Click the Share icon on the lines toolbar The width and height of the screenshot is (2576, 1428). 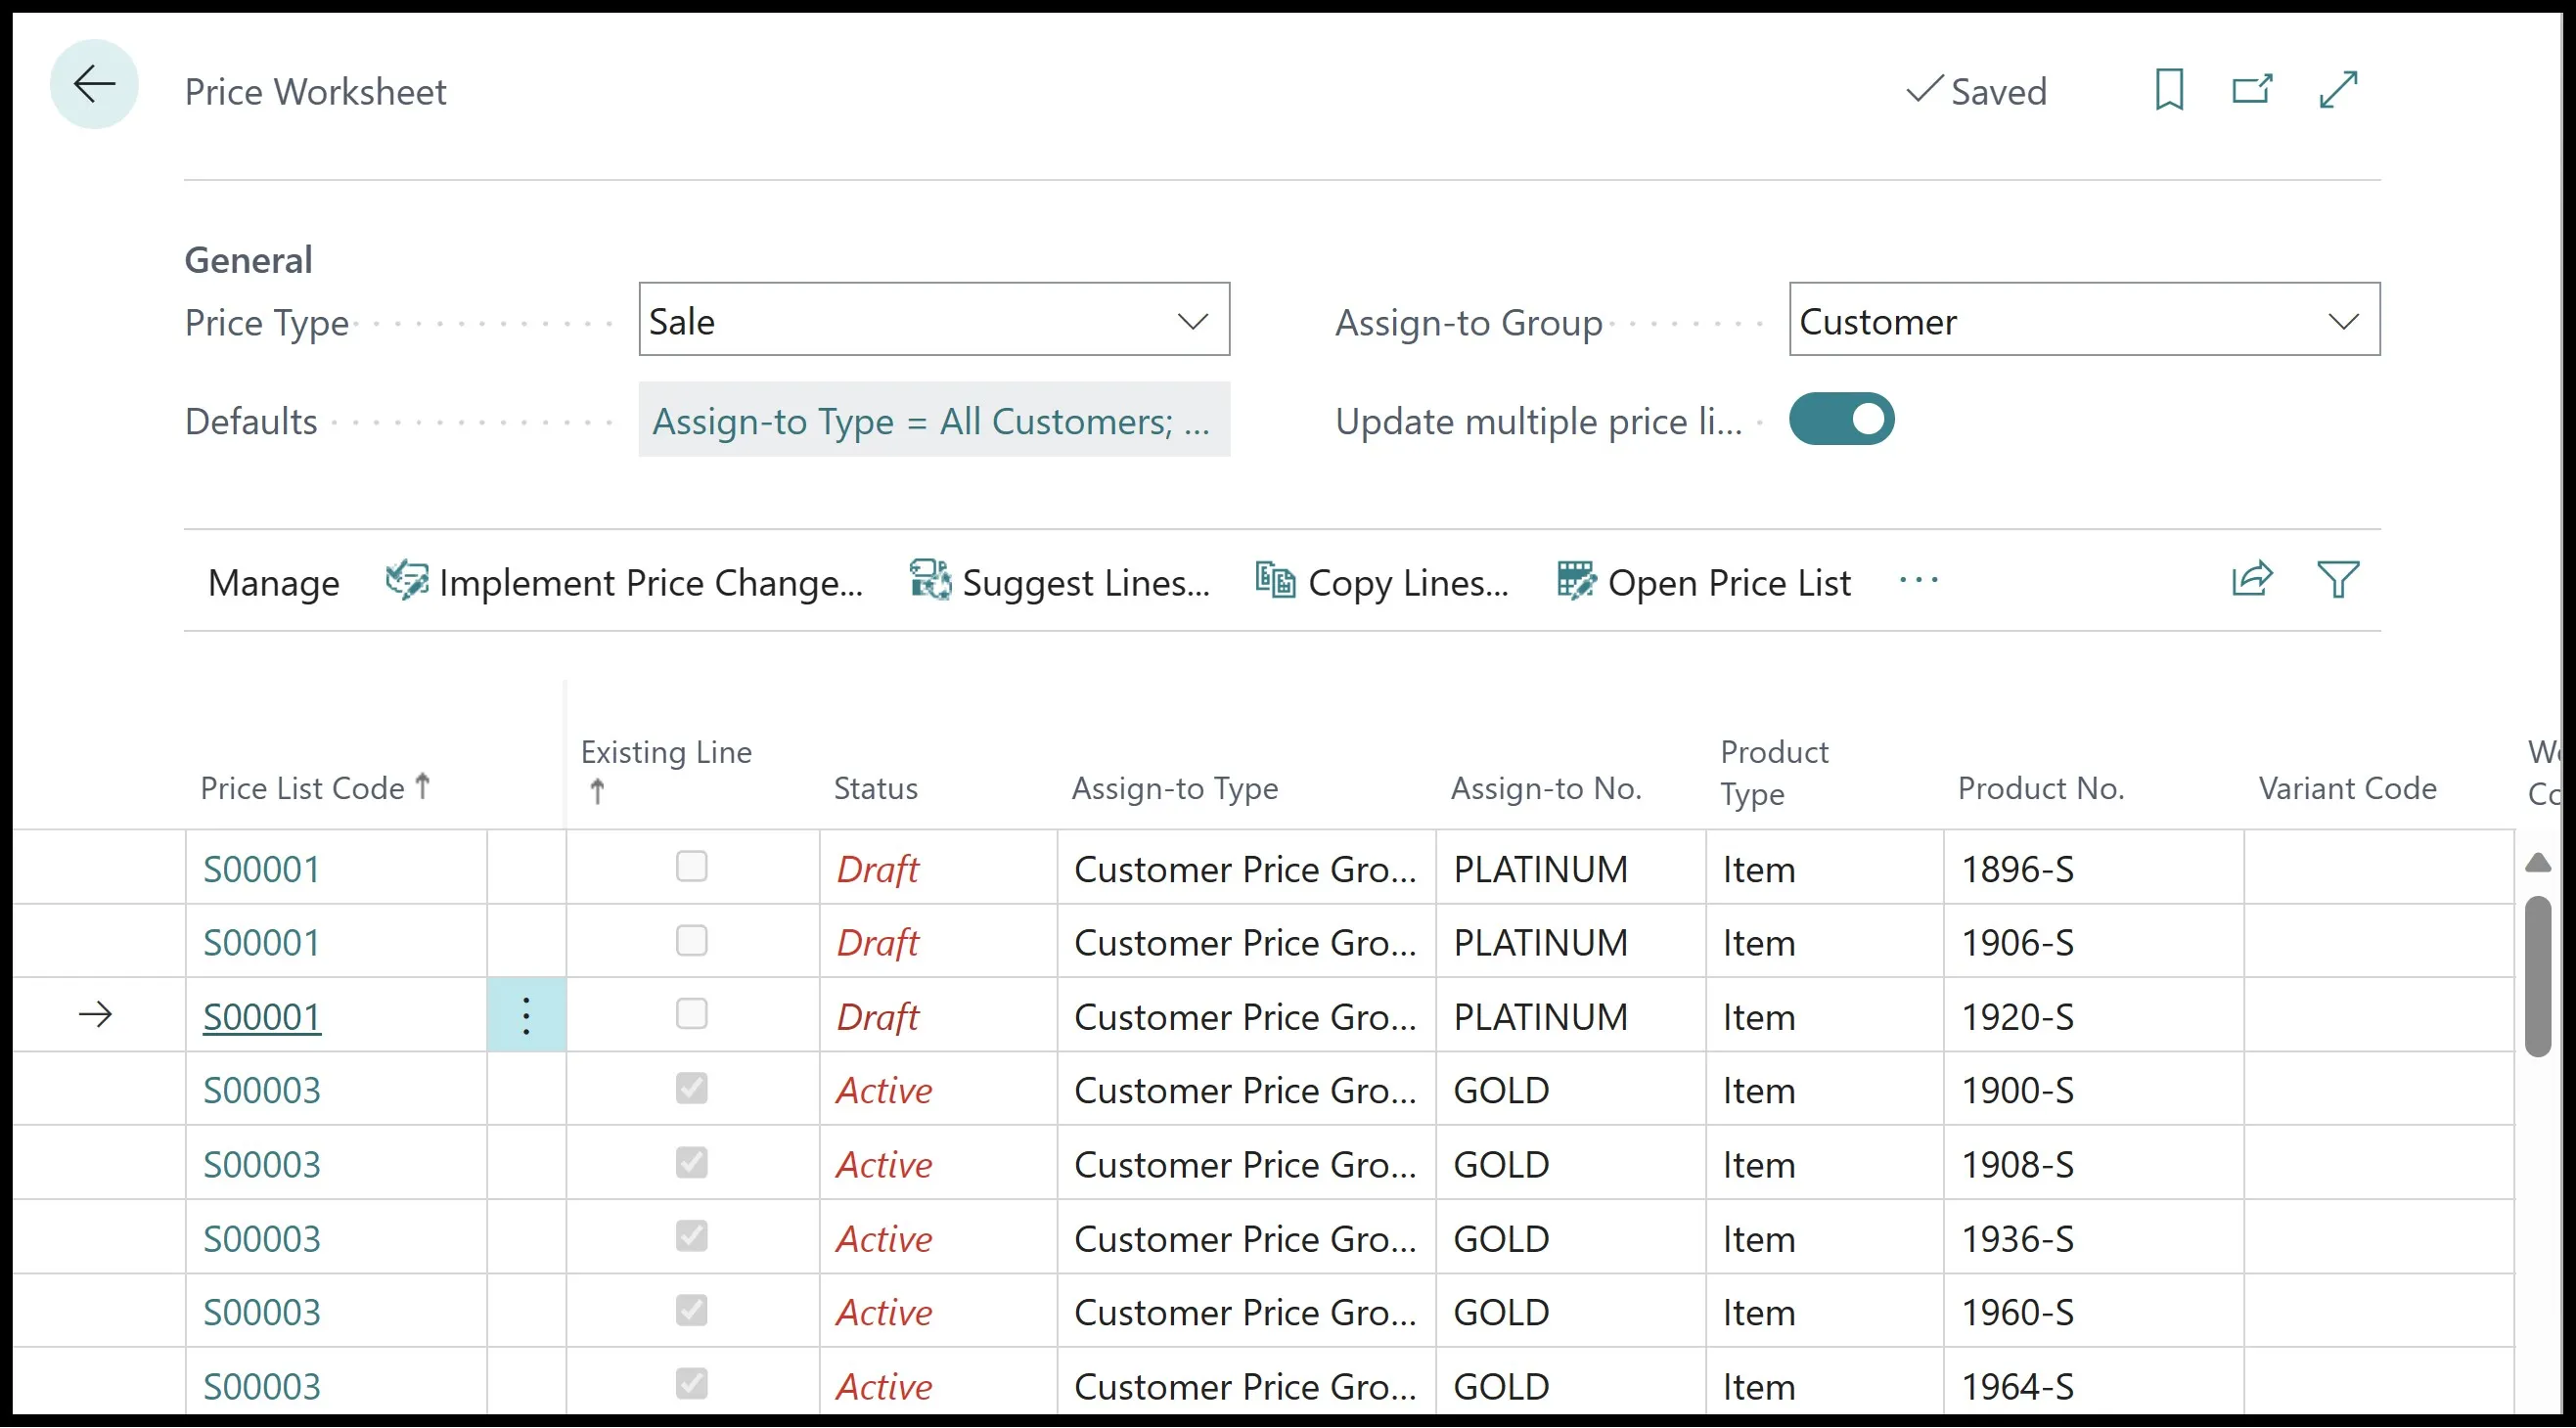click(2252, 580)
